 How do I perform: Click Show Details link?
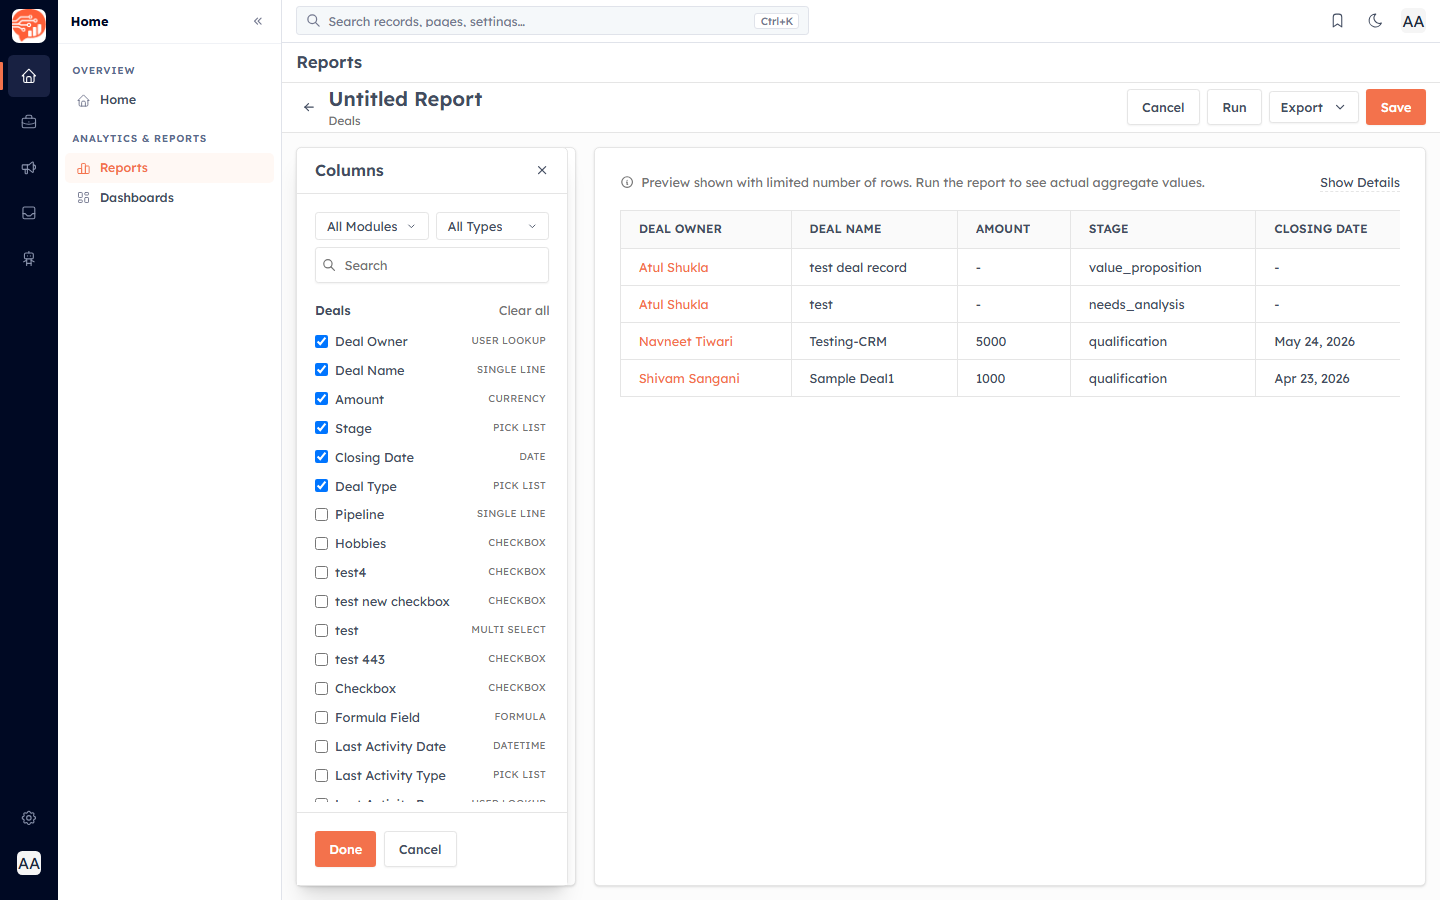[1360, 182]
